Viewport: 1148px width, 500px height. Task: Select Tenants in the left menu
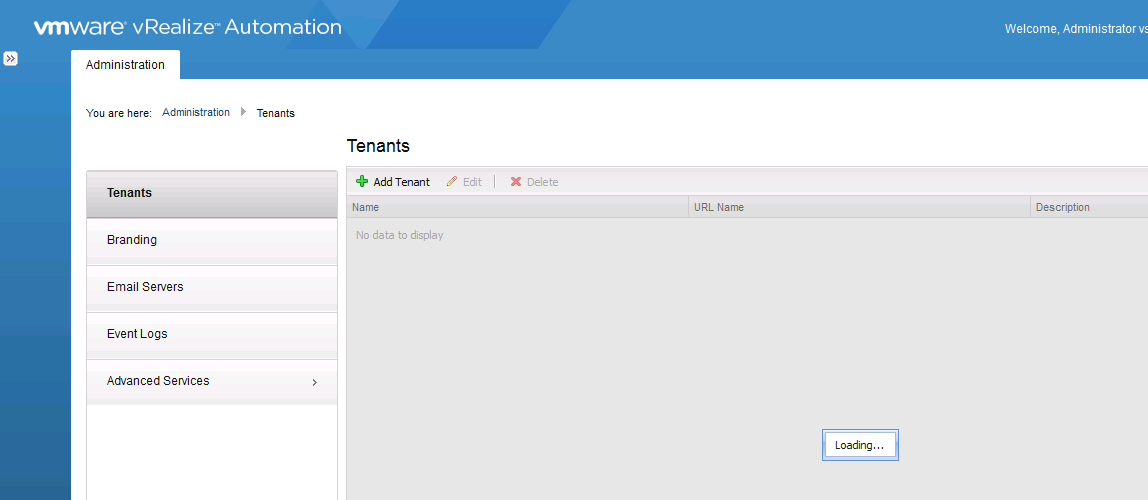click(x=129, y=193)
